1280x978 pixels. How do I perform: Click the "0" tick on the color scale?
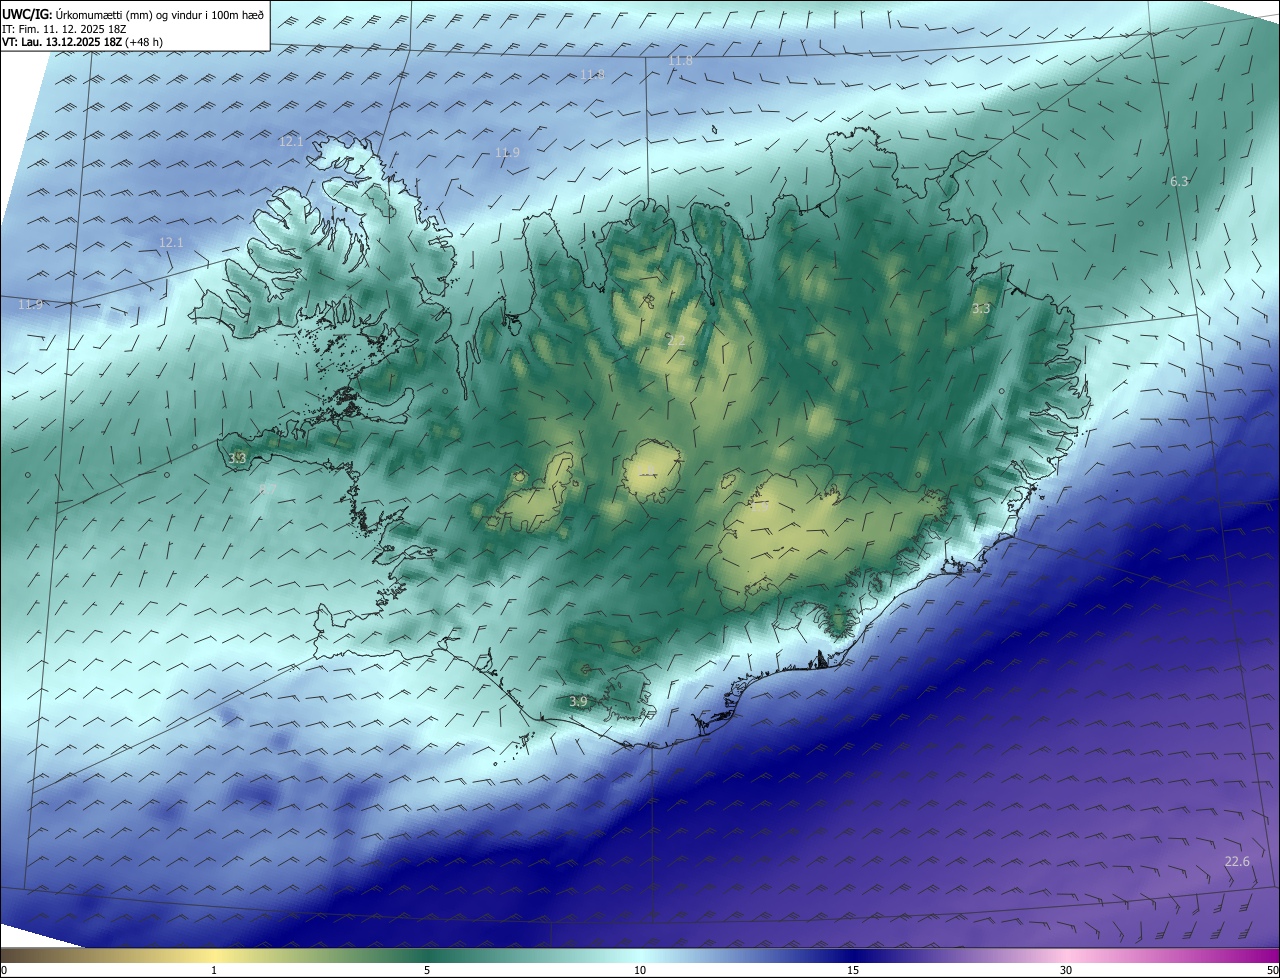click(5, 970)
